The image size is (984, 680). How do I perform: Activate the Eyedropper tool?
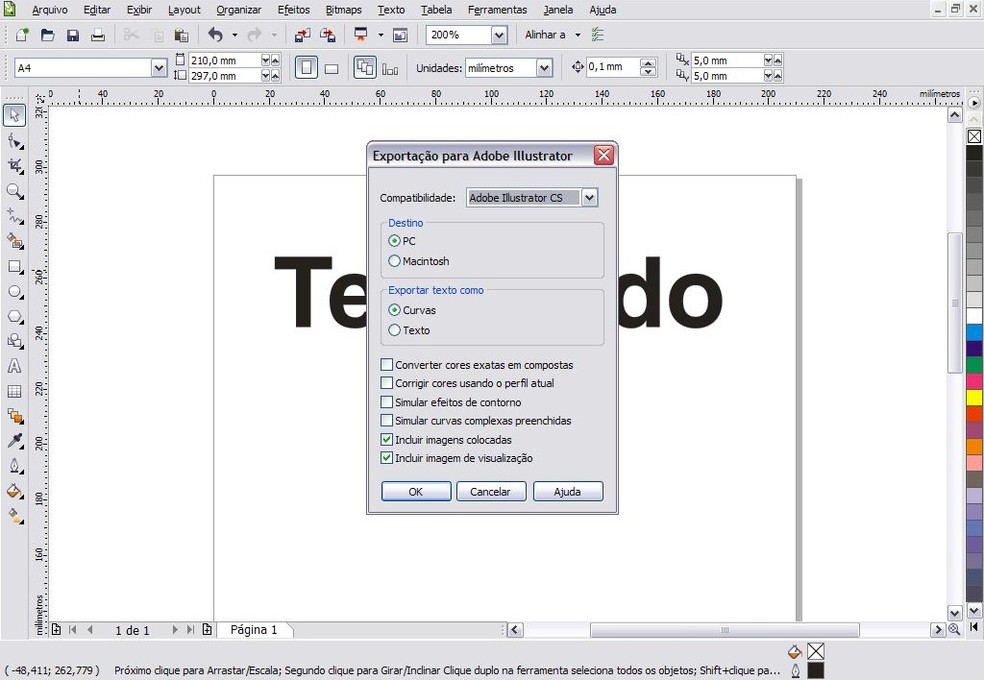[x=14, y=438]
